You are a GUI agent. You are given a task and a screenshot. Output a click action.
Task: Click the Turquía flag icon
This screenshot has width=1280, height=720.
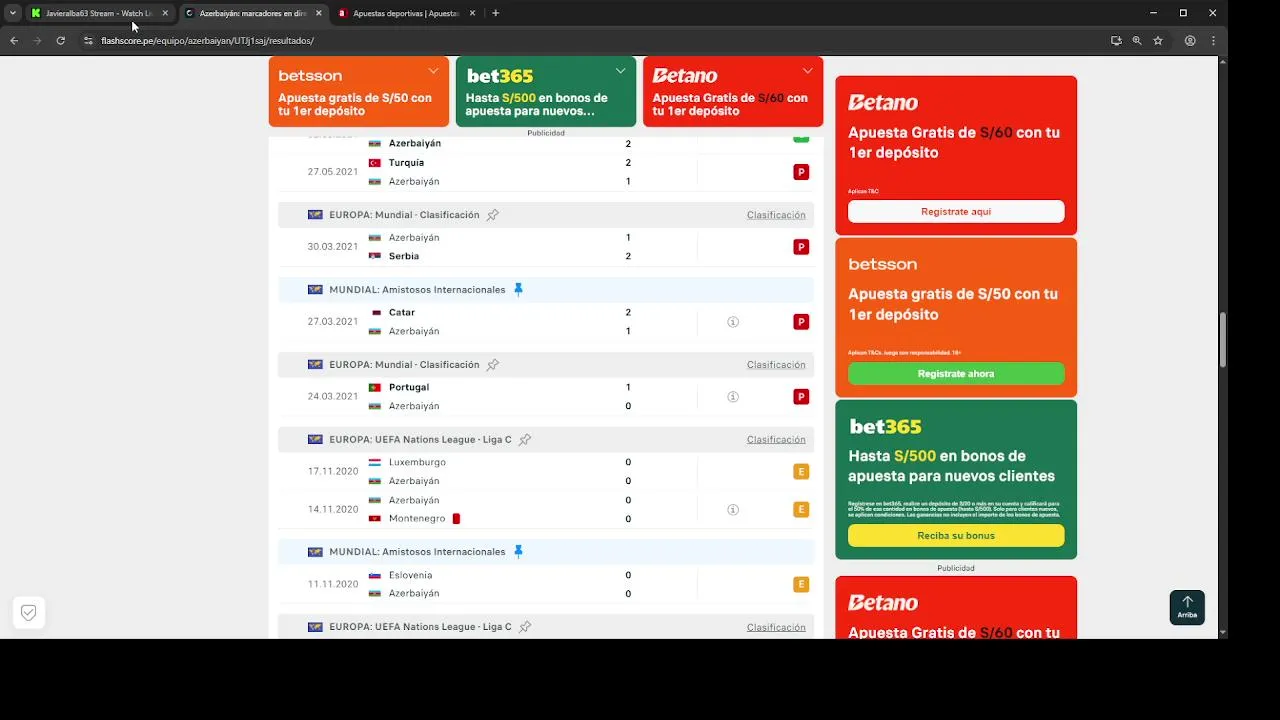[x=375, y=163]
